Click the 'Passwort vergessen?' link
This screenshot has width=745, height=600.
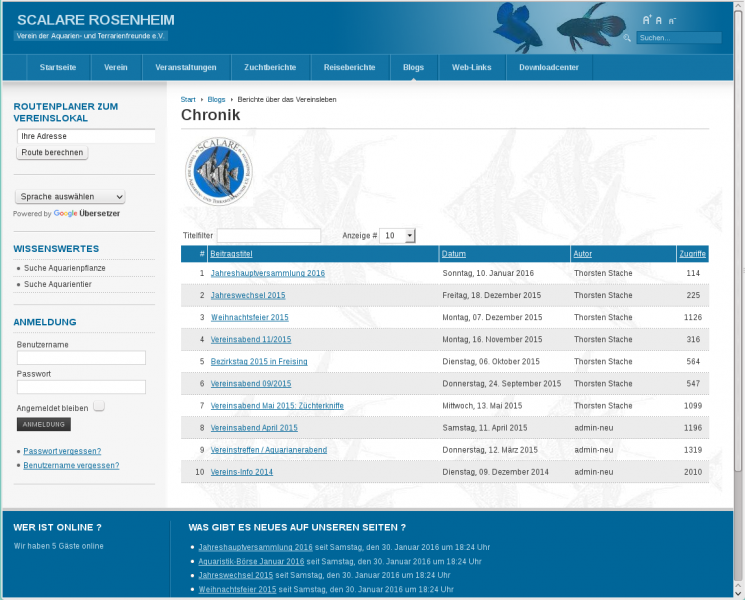62,451
